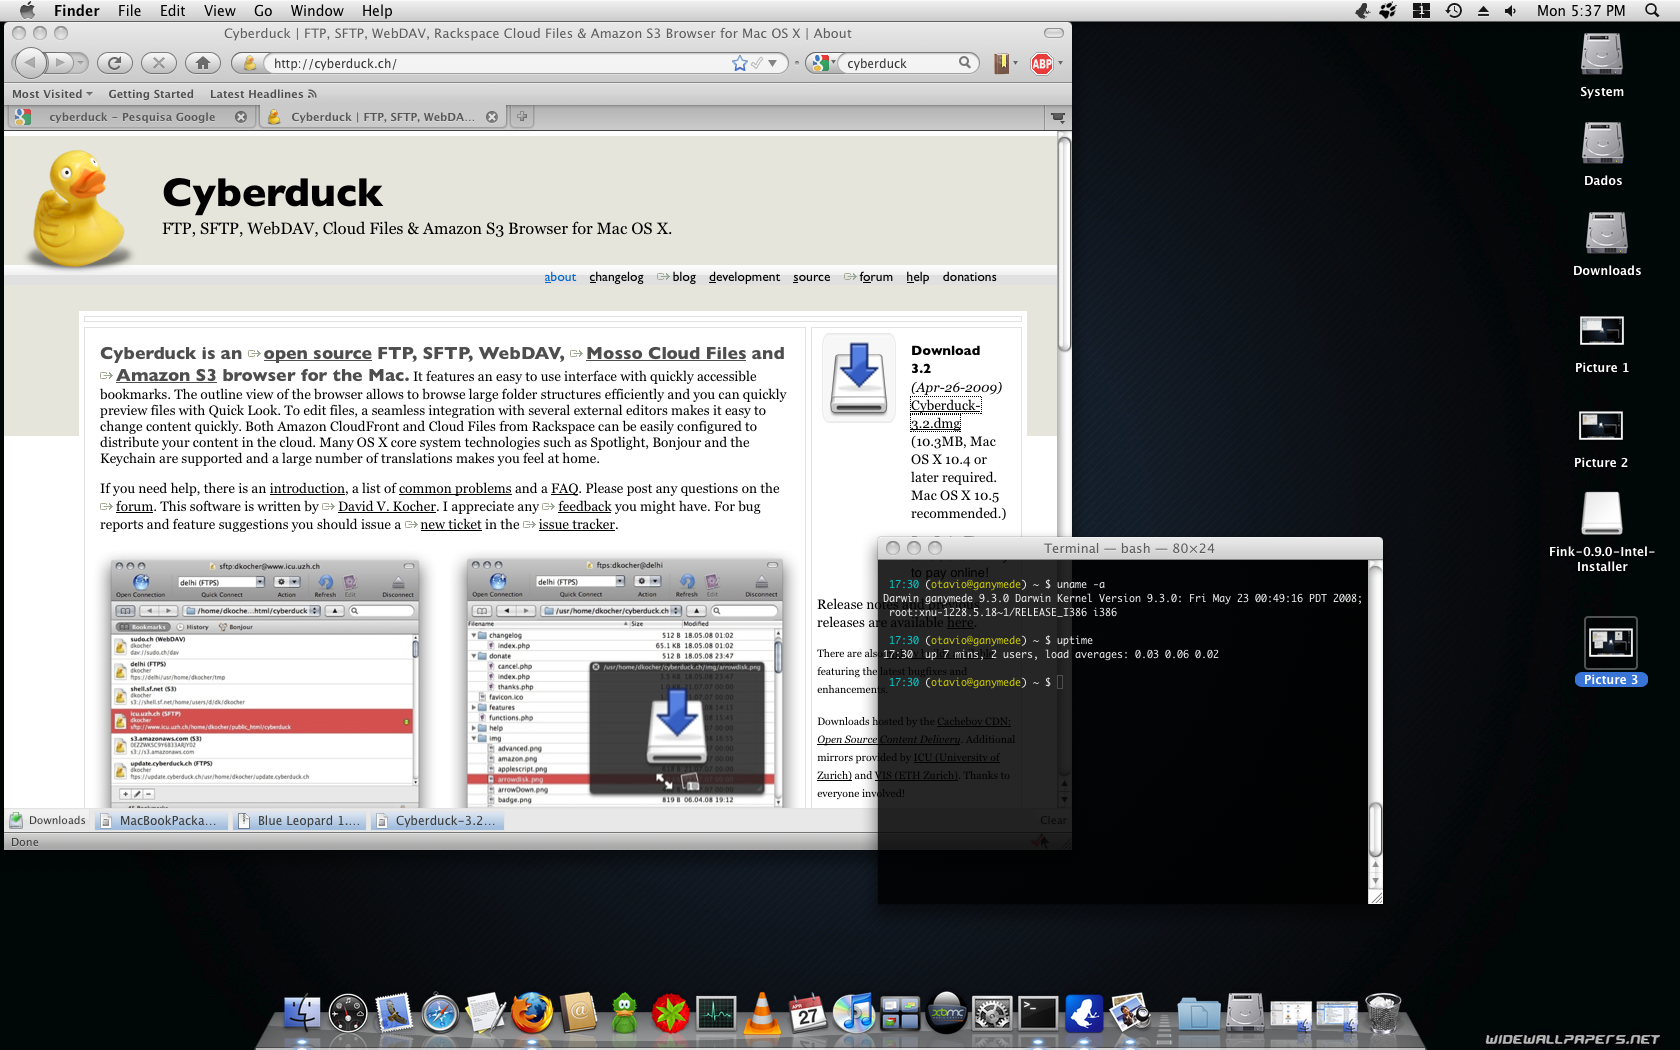The image size is (1680, 1050).
Task: Click search magnifier in Firefox search box
Action: coord(965,63)
